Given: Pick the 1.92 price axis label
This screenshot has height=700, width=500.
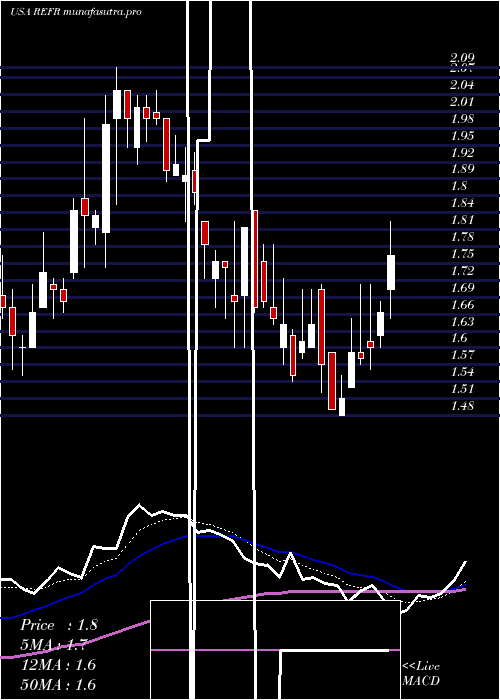Looking at the screenshot, I should coord(462,153).
